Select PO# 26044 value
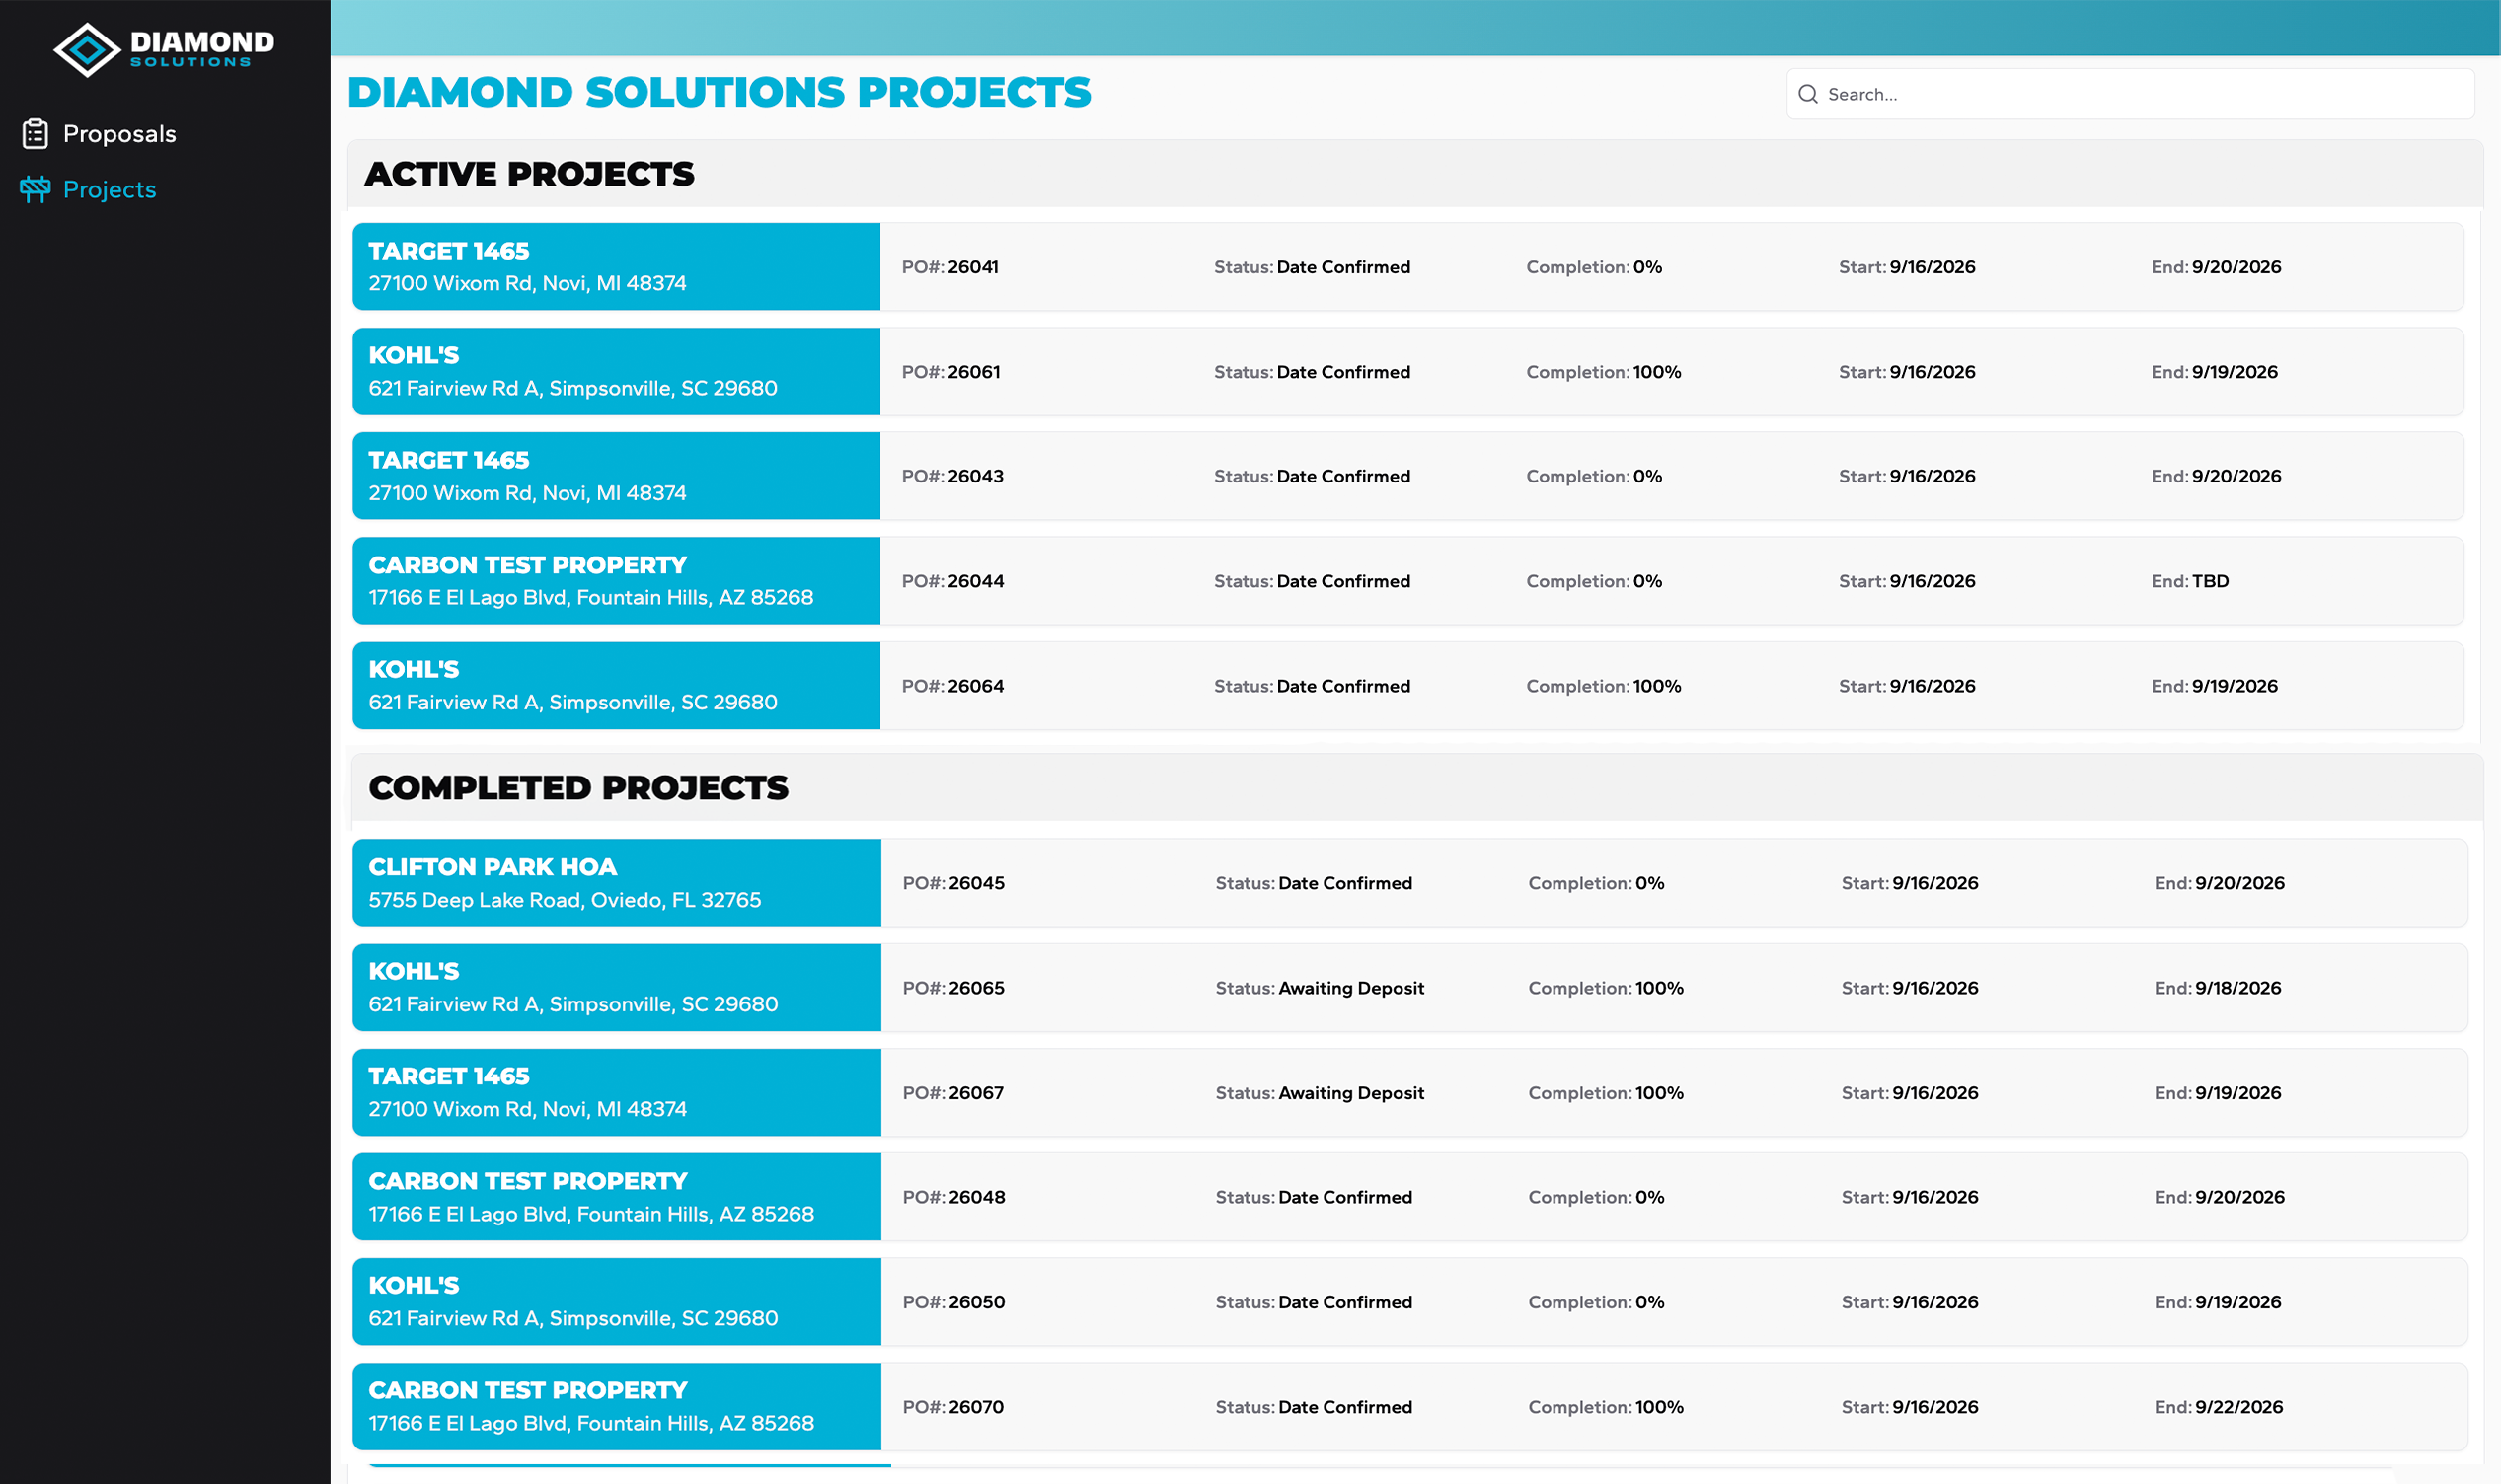Image resolution: width=2501 pixels, height=1484 pixels. click(x=976, y=581)
